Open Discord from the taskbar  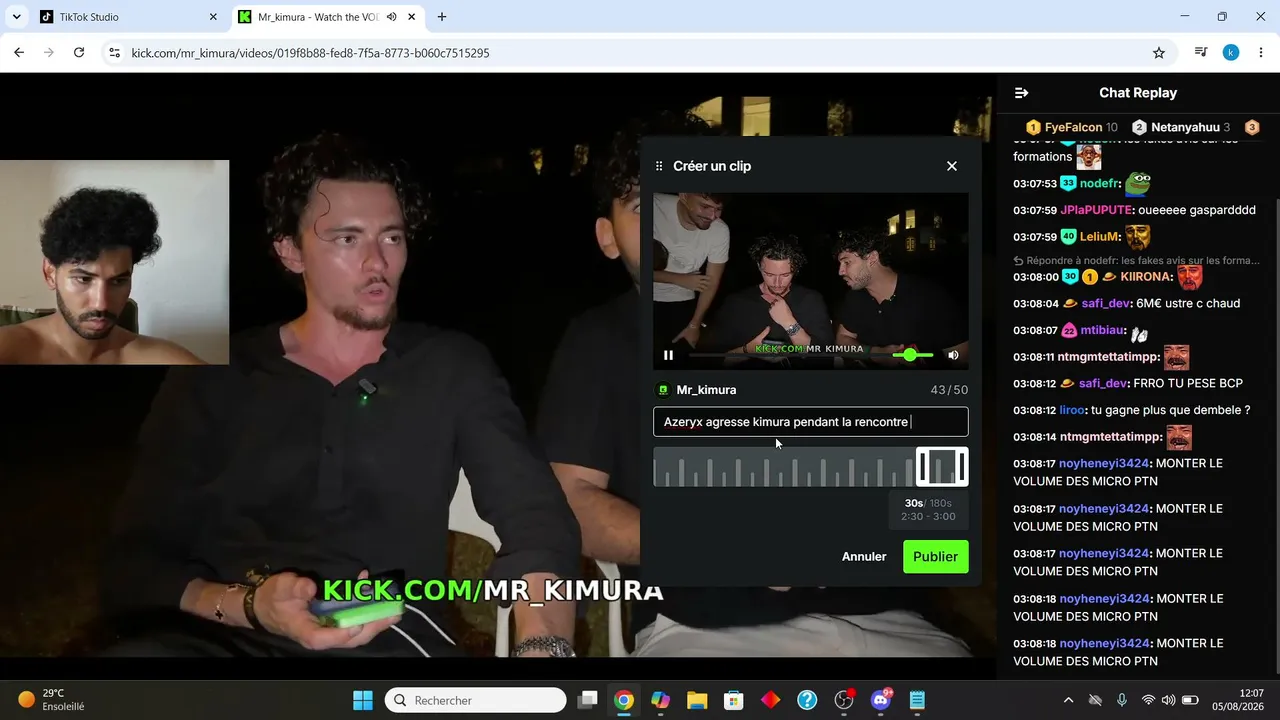881,700
